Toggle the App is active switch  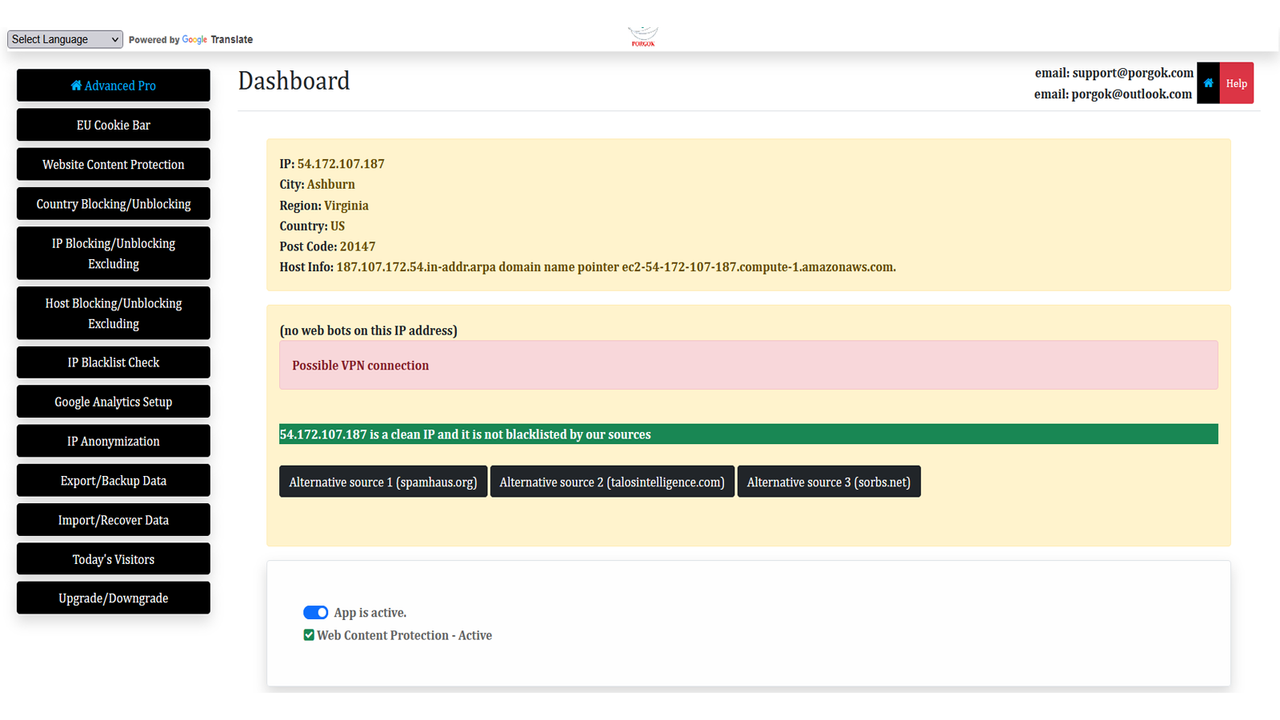315,612
